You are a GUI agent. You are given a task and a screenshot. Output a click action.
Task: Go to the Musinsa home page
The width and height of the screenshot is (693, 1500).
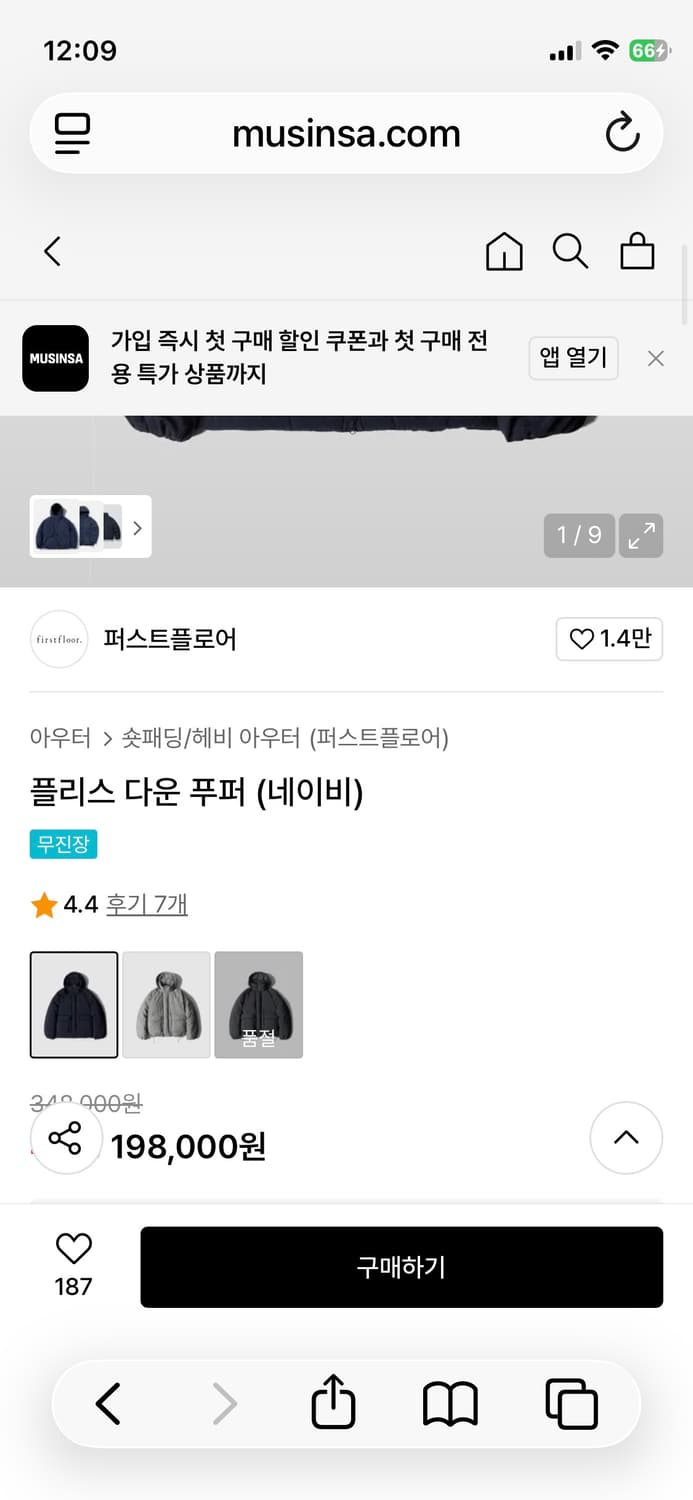(504, 252)
